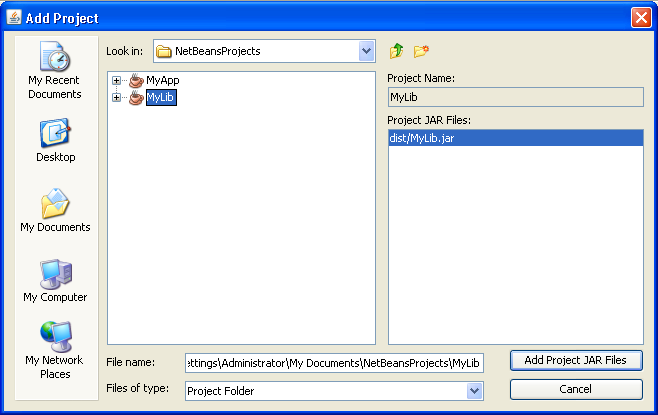
Task: Click the Create New Folder icon
Action: (421, 51)
